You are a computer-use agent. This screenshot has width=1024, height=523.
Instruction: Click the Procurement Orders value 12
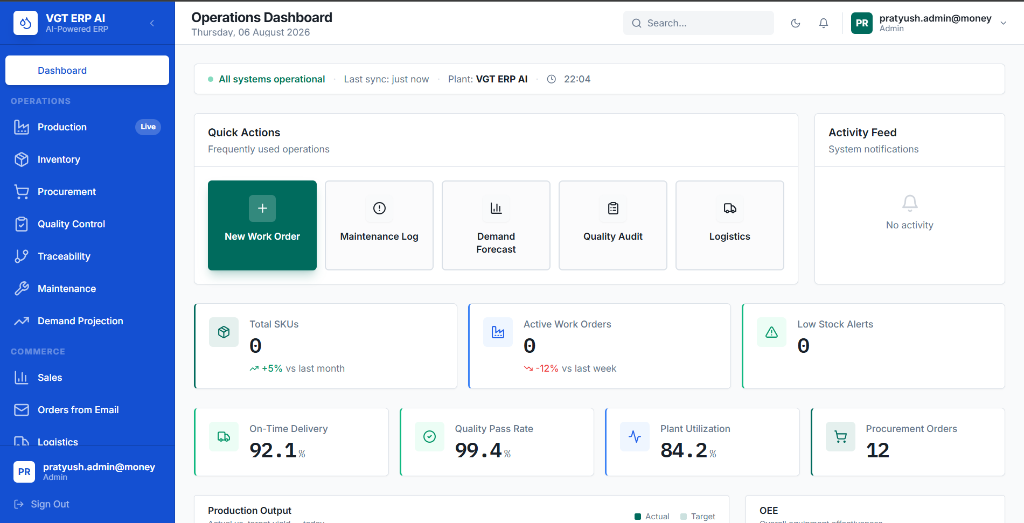point(878,450)
